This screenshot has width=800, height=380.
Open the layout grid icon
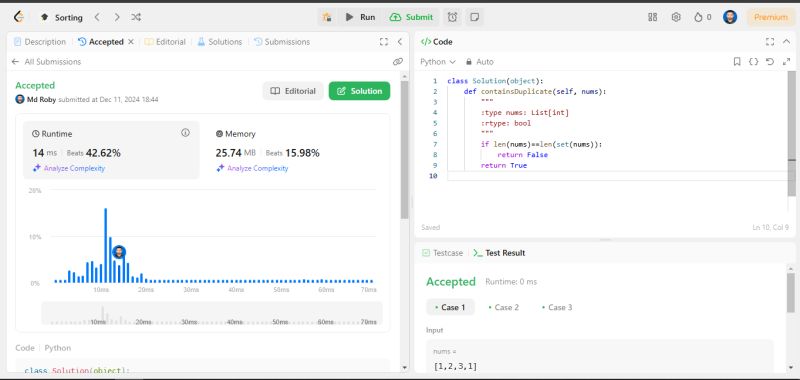653,17
